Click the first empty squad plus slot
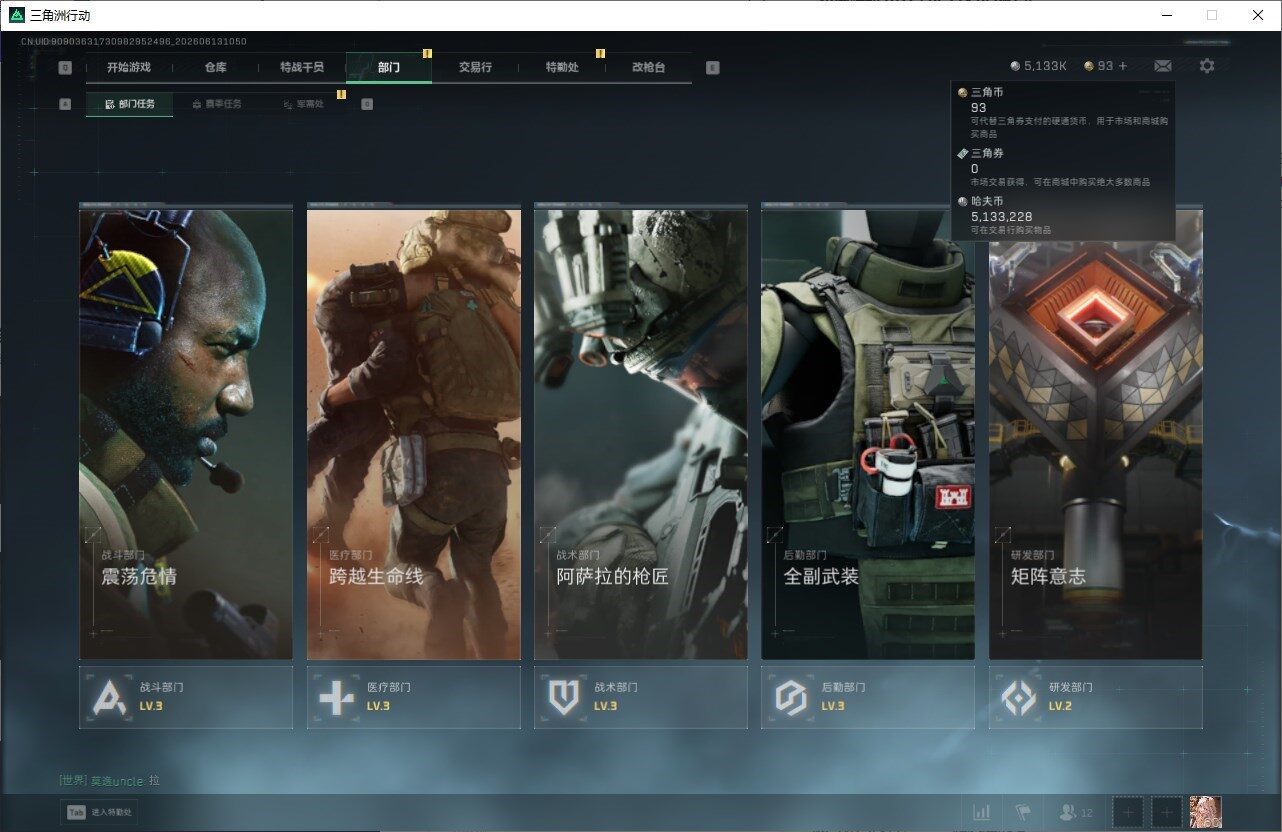This screenshot has height=832, width=1282. [1128, 812]
